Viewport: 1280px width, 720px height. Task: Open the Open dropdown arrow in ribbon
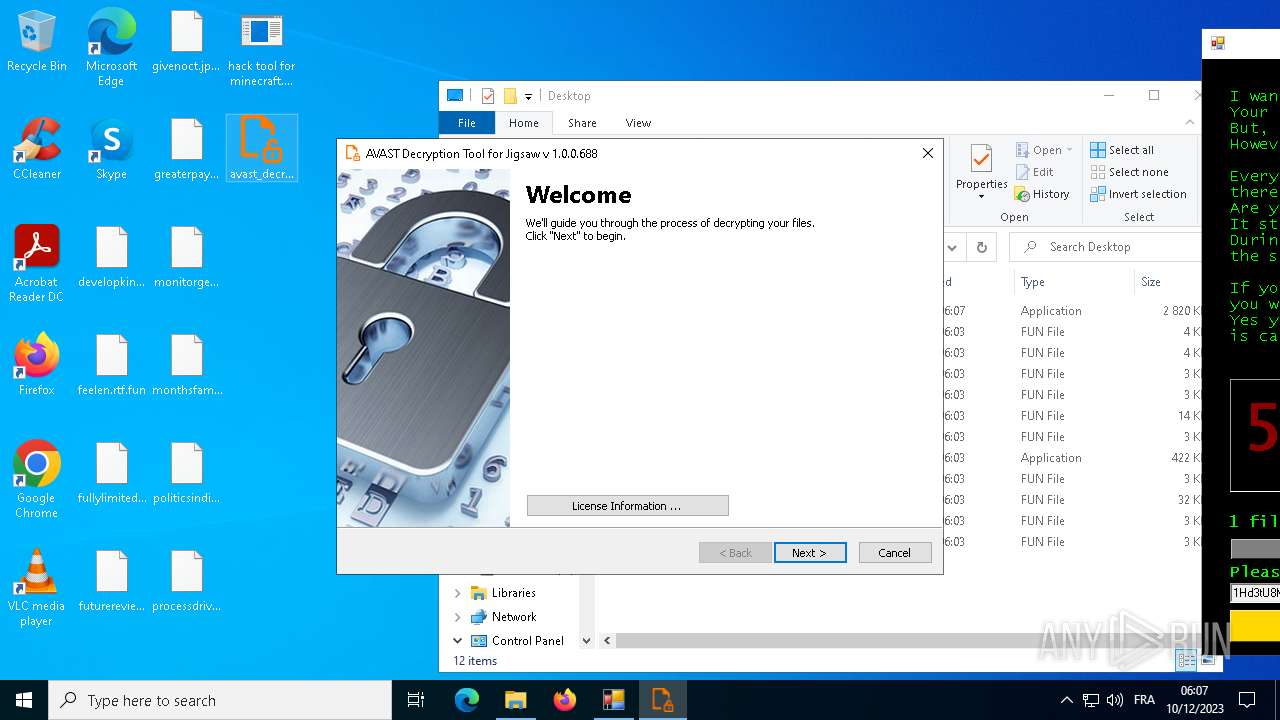(x=1069, y=150)
